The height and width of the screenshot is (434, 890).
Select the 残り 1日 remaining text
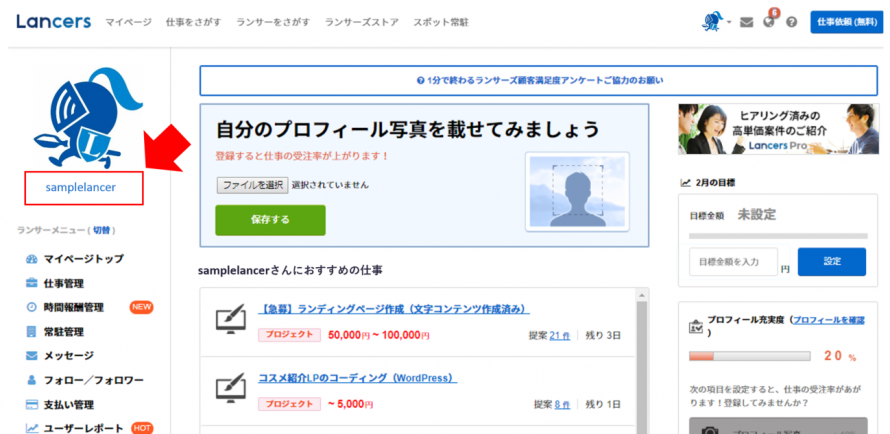(x=603, y=404)
